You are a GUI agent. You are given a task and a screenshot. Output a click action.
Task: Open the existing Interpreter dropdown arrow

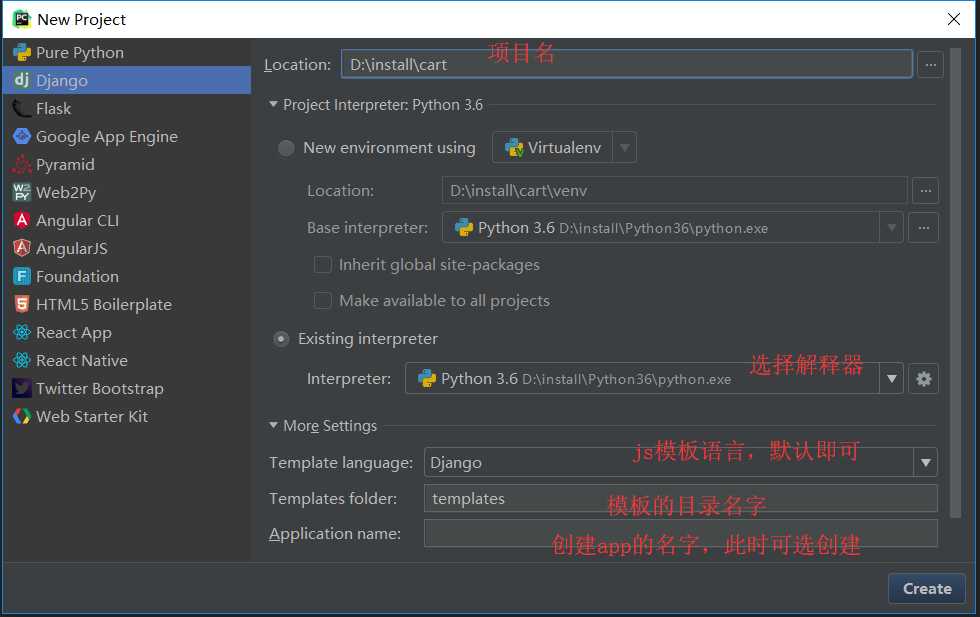pos(891,379)
